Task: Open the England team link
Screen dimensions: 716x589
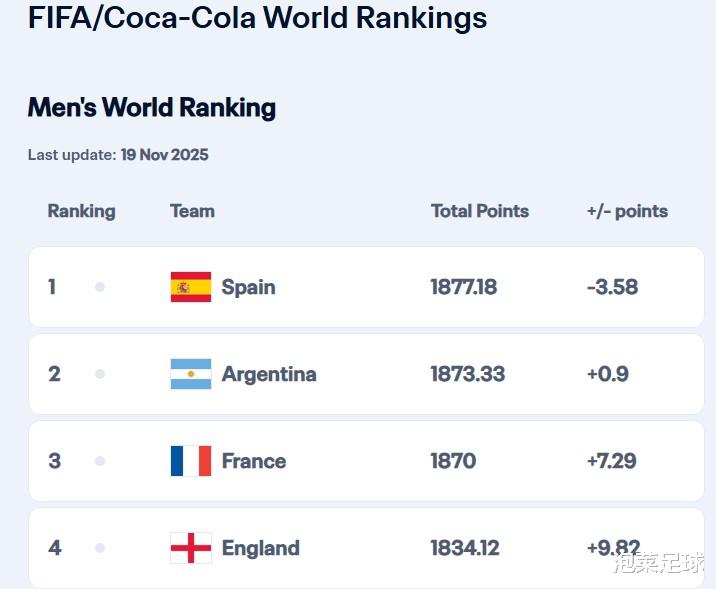Action: [x=260, y=548]
